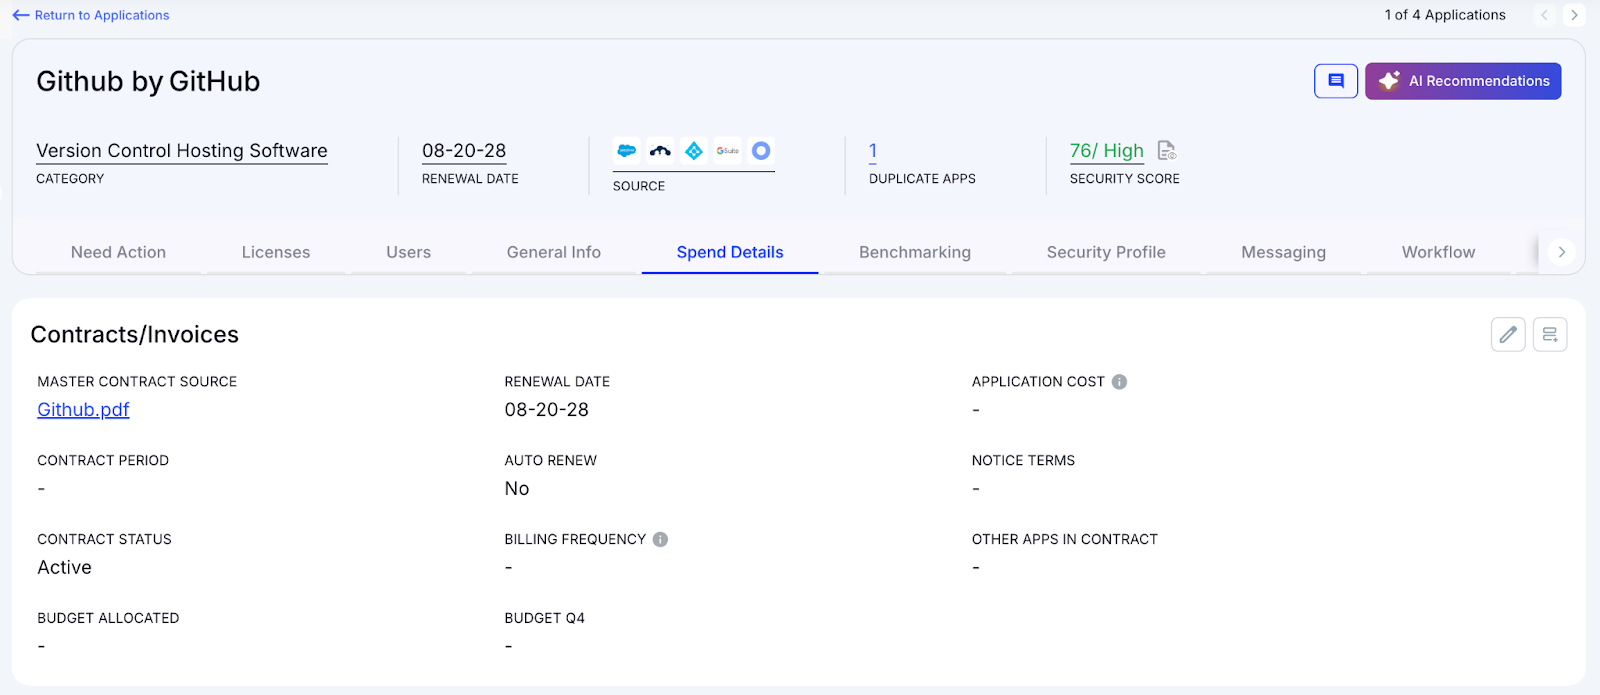The height and width of the screenshot is (695, 1600).
Task: Switch to the Workflow tab
Action: pyautogui.click(x=1438, y=252)
